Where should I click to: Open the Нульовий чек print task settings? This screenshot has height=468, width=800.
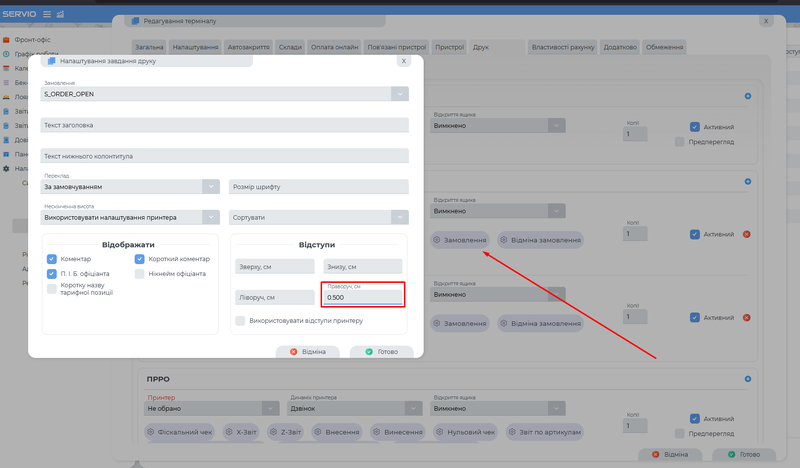click(463, 431)
